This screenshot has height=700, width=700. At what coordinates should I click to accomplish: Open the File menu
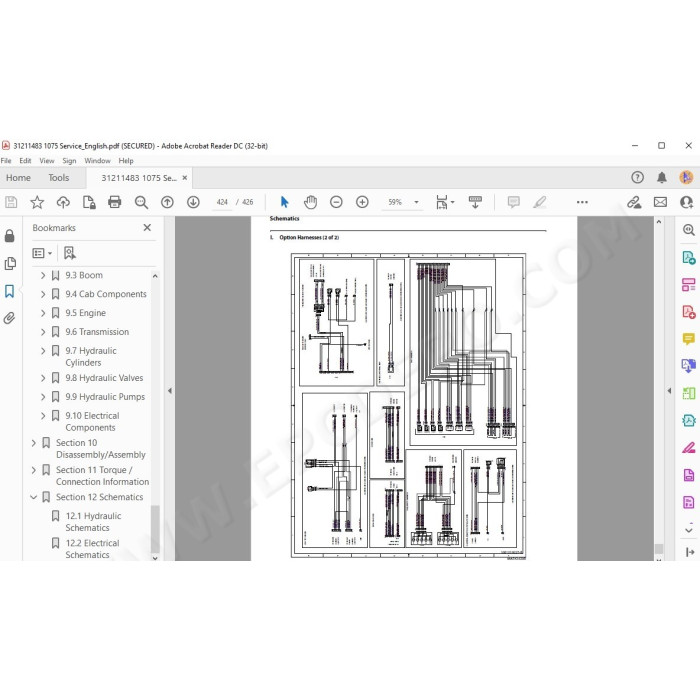[x=6, y=161]
